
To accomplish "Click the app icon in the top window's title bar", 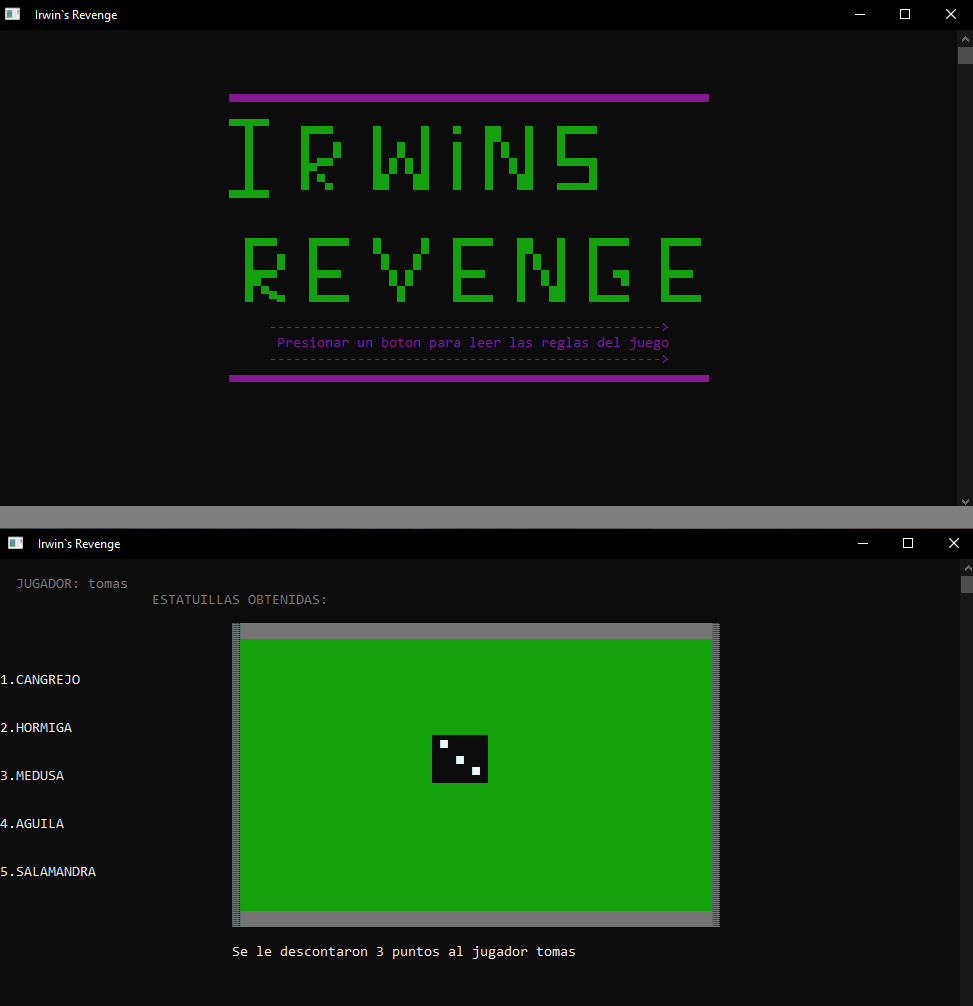I will pos(13,14).
